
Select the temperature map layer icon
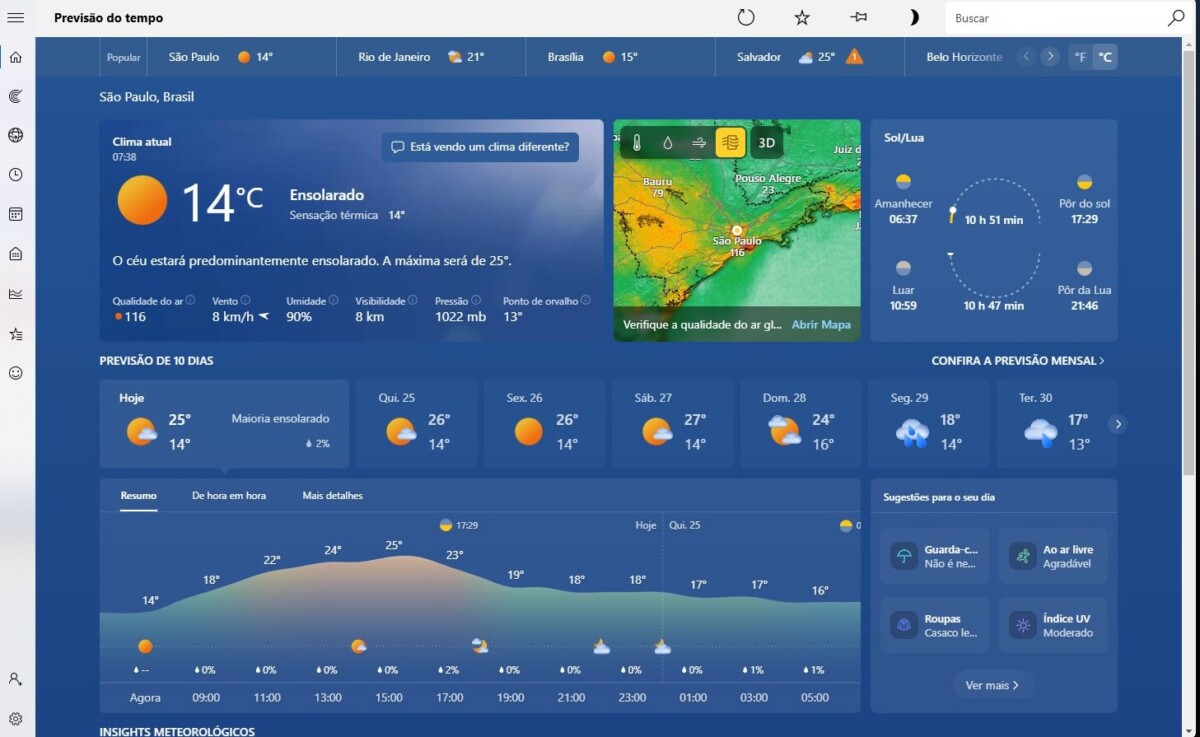tap(637, 143)
